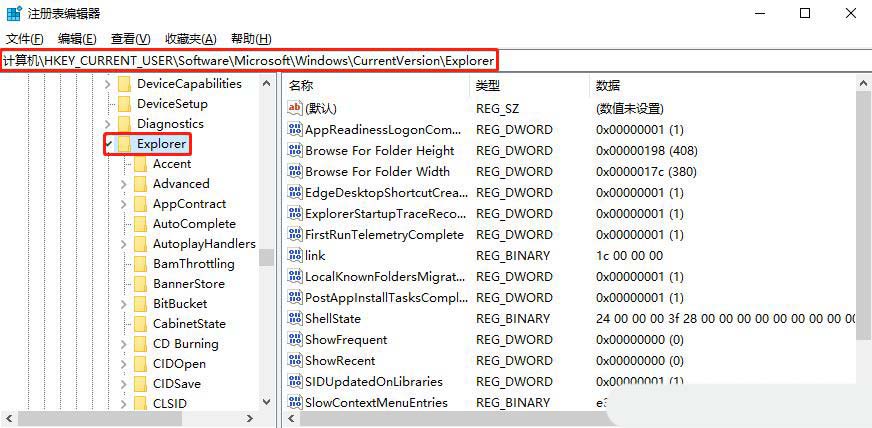Open the 帮助(H) menu
Image resolution: width=872 pixels, height=428 pixels.
(251, 39)
